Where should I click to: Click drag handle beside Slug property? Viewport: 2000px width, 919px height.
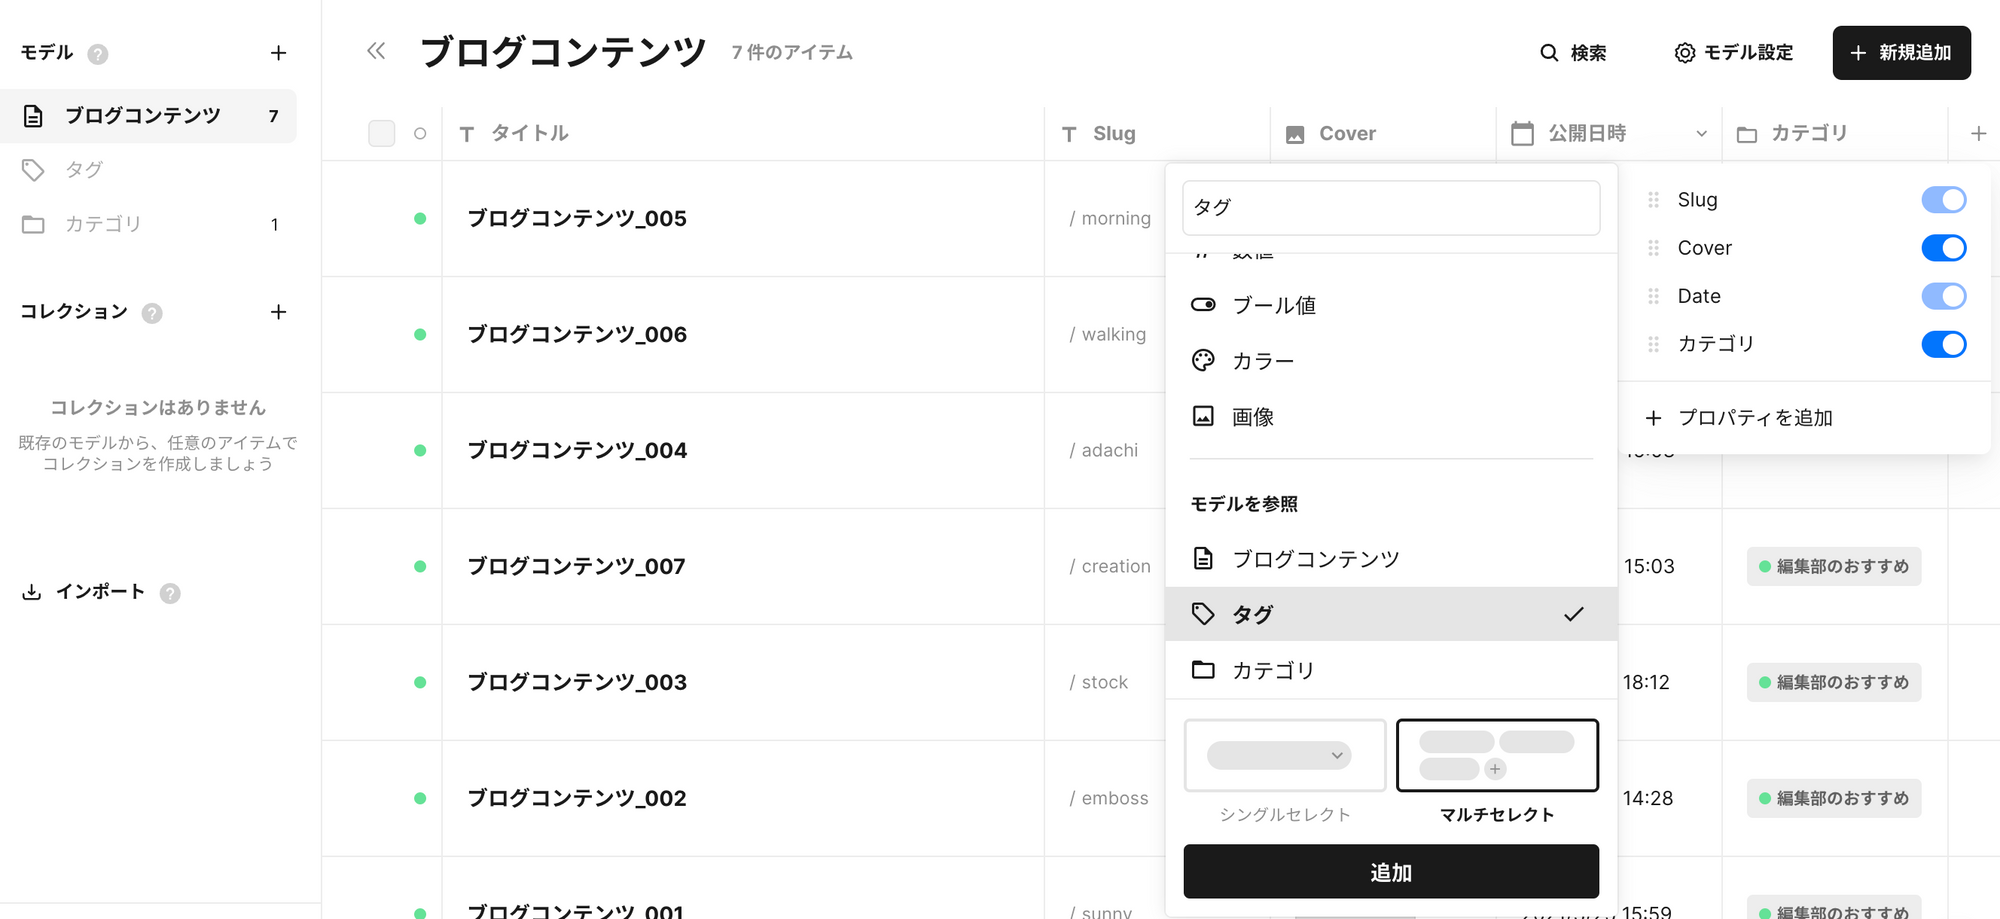tap(1653, 200)
